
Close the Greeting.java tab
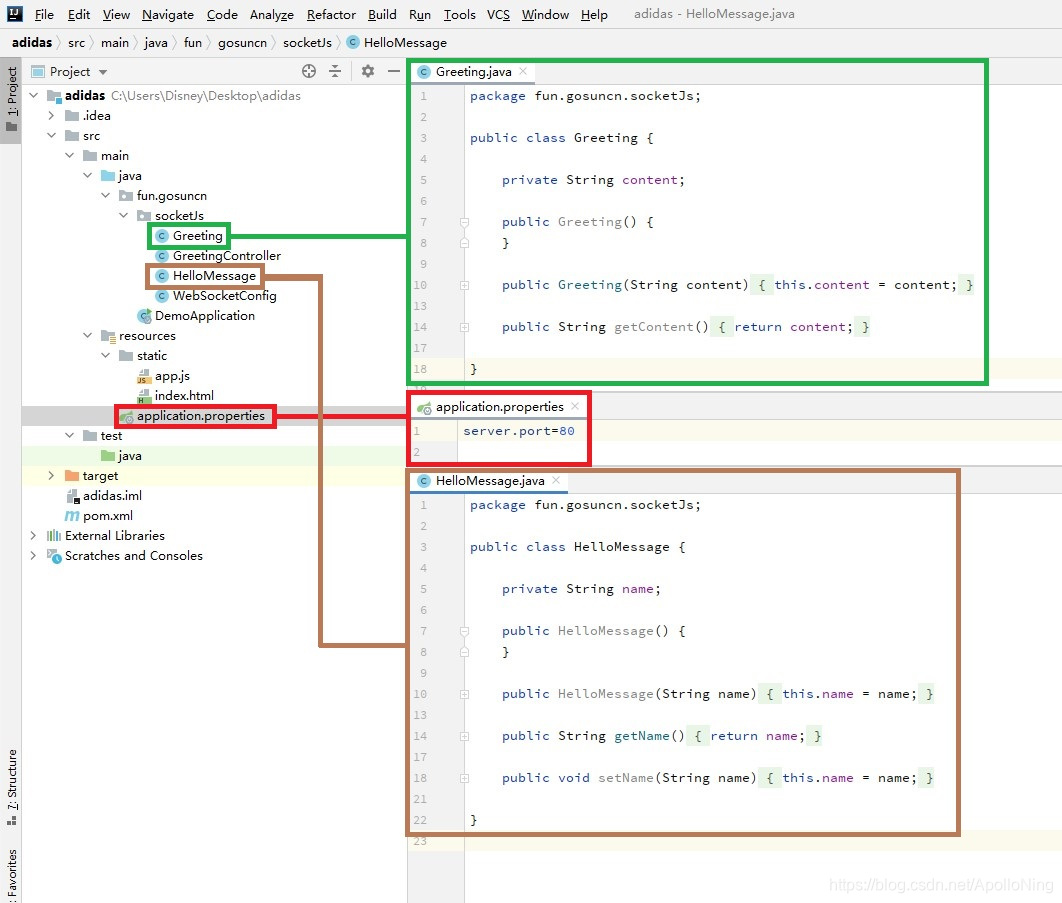pos(523,71)
